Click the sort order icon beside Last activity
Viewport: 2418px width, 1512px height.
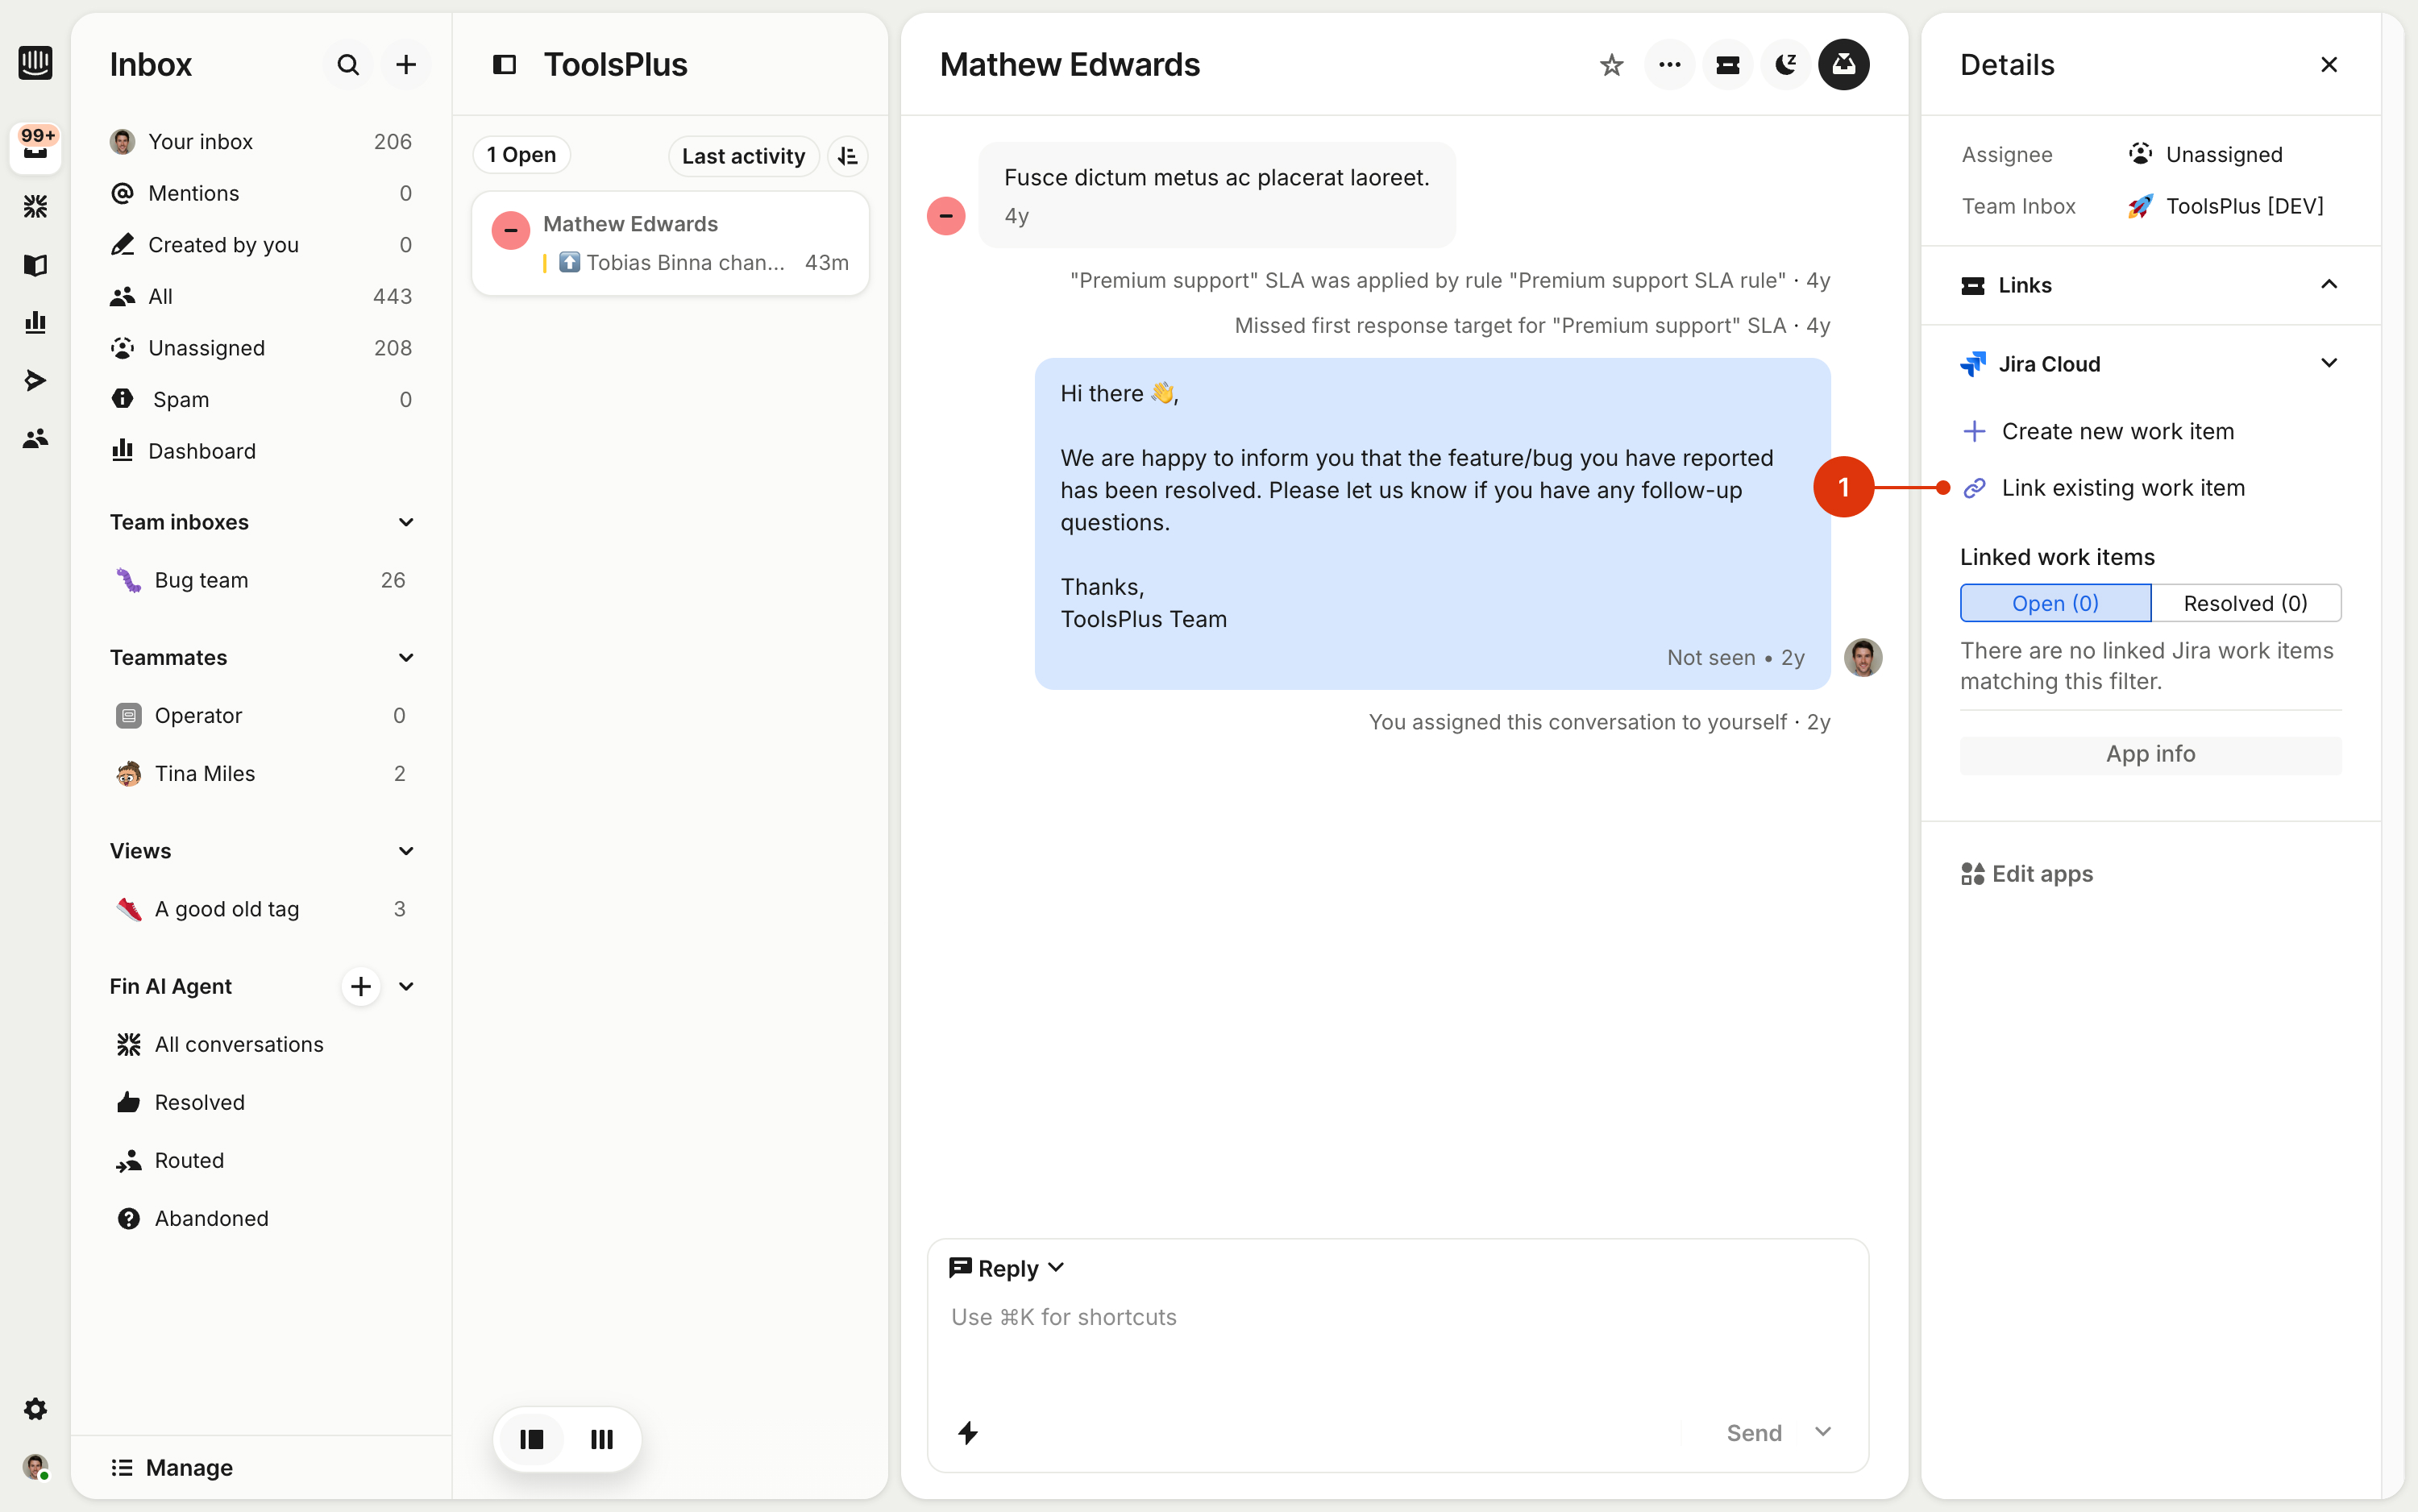point(848,156)
